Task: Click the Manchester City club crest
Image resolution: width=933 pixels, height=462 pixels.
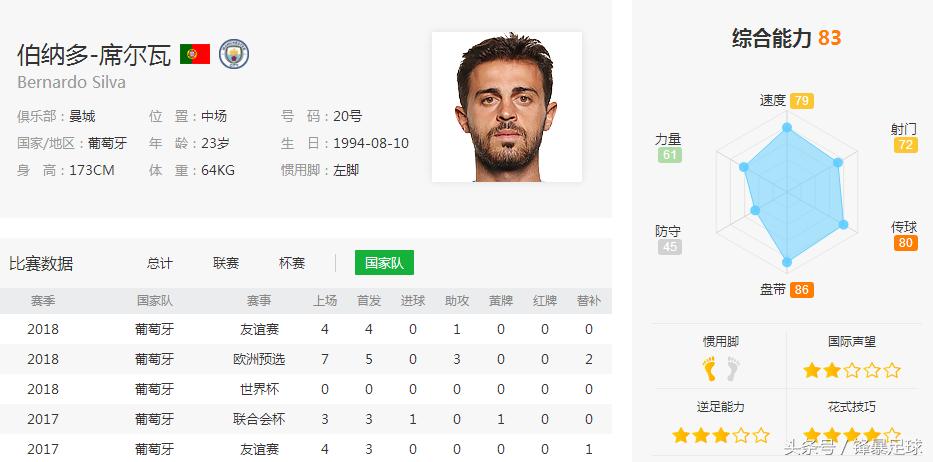Action: (234, 54)
